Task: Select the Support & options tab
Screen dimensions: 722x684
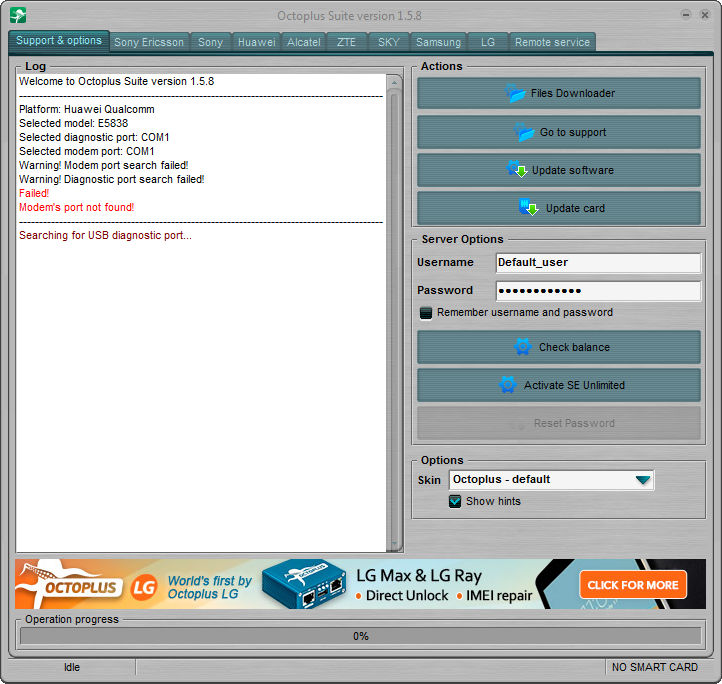Action: [x=59, y=41]
